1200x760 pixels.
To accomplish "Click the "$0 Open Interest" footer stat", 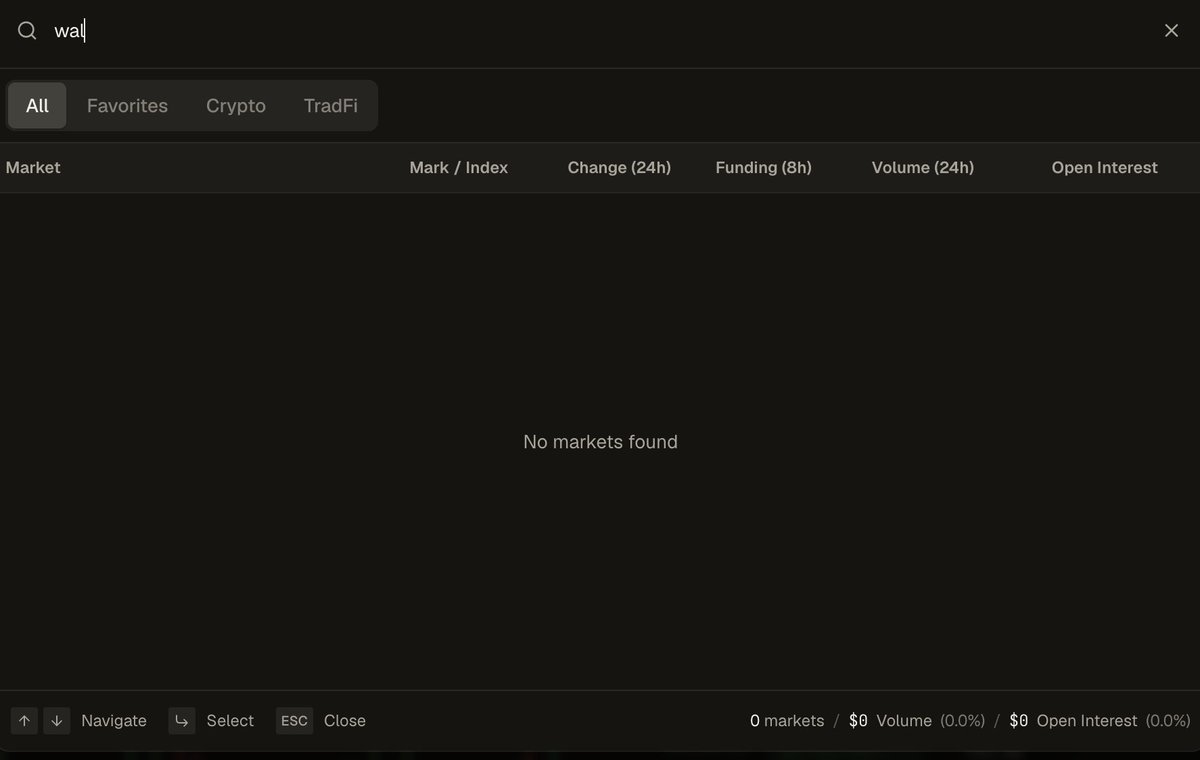I will pyautogui.click(x=1073, y=721).
